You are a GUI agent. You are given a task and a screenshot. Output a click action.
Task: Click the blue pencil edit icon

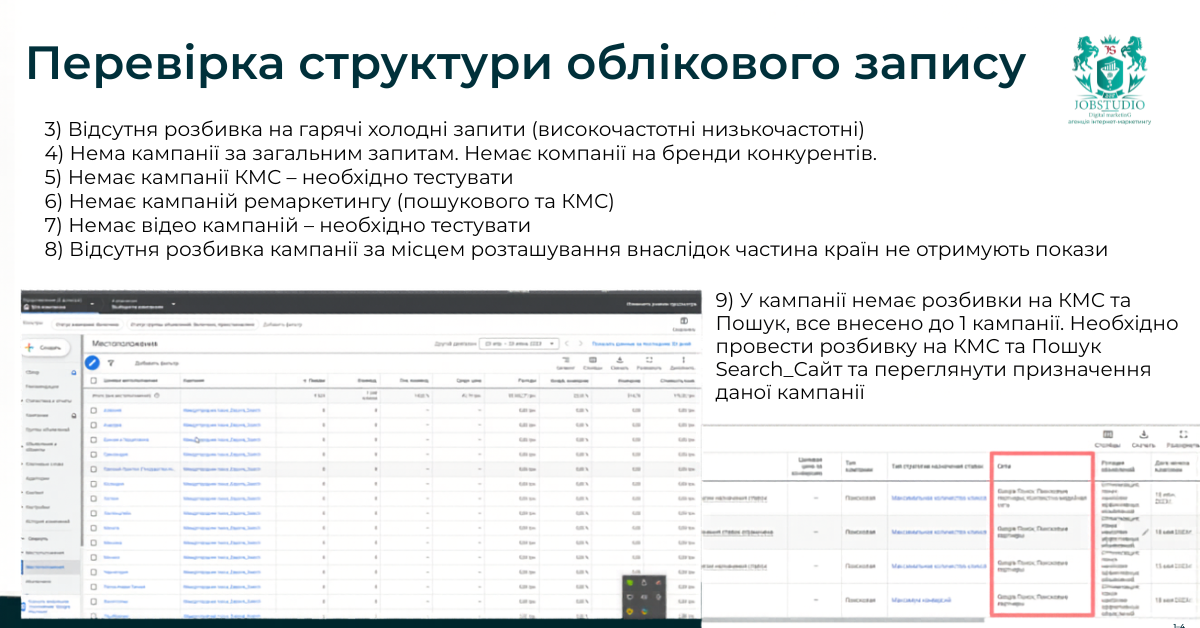tap(91, 362)
